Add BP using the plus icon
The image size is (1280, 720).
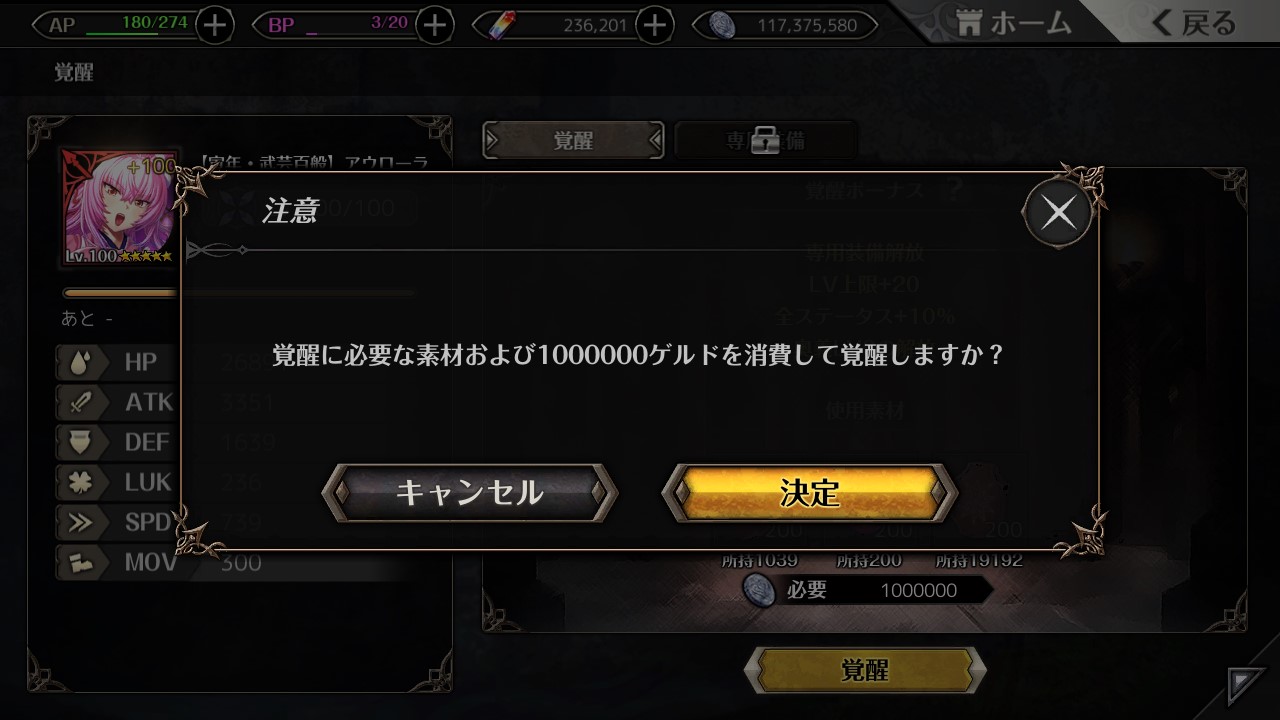click(x=434, y=25)
